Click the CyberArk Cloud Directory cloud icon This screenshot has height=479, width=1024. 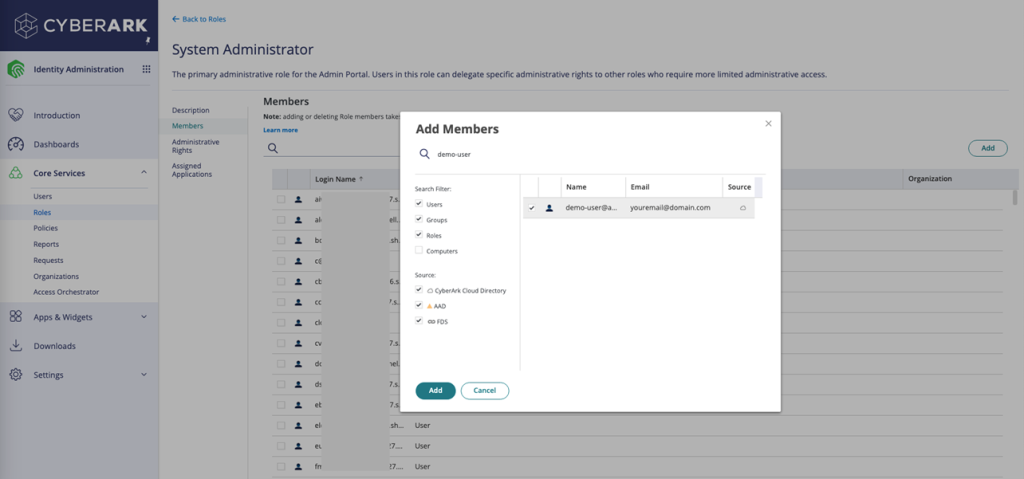[430, 290]
